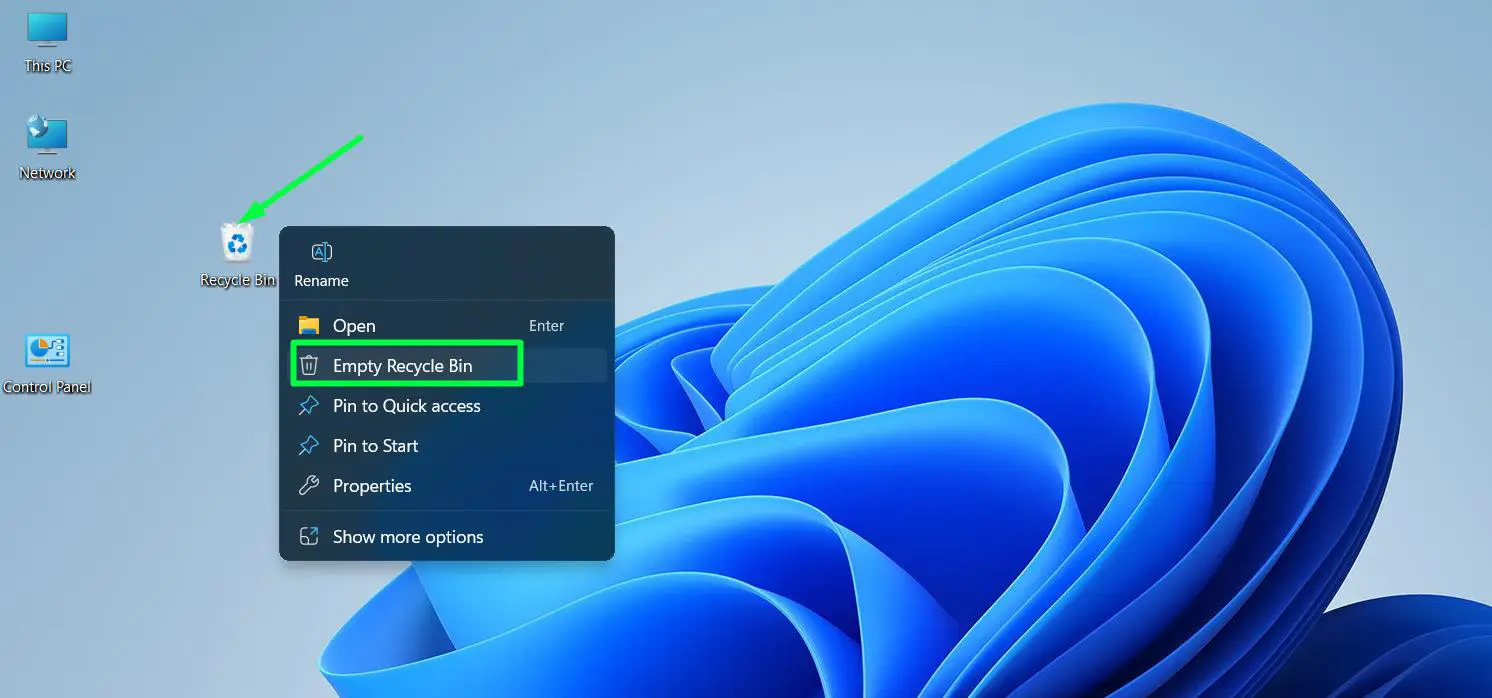Click the pin icon beside Pin to Start
Viewport: 1492px width, 698px height.
tap(310, 445)
